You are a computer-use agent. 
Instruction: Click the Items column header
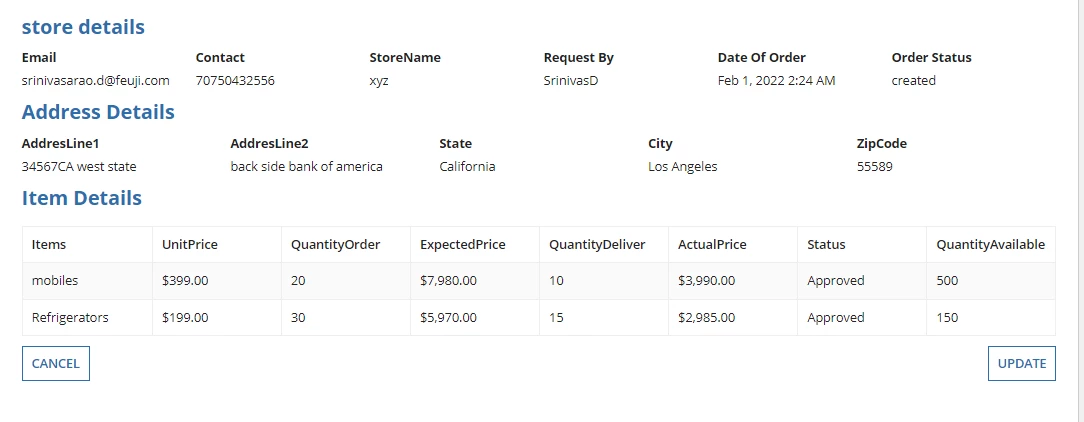[x=49, y=244]
